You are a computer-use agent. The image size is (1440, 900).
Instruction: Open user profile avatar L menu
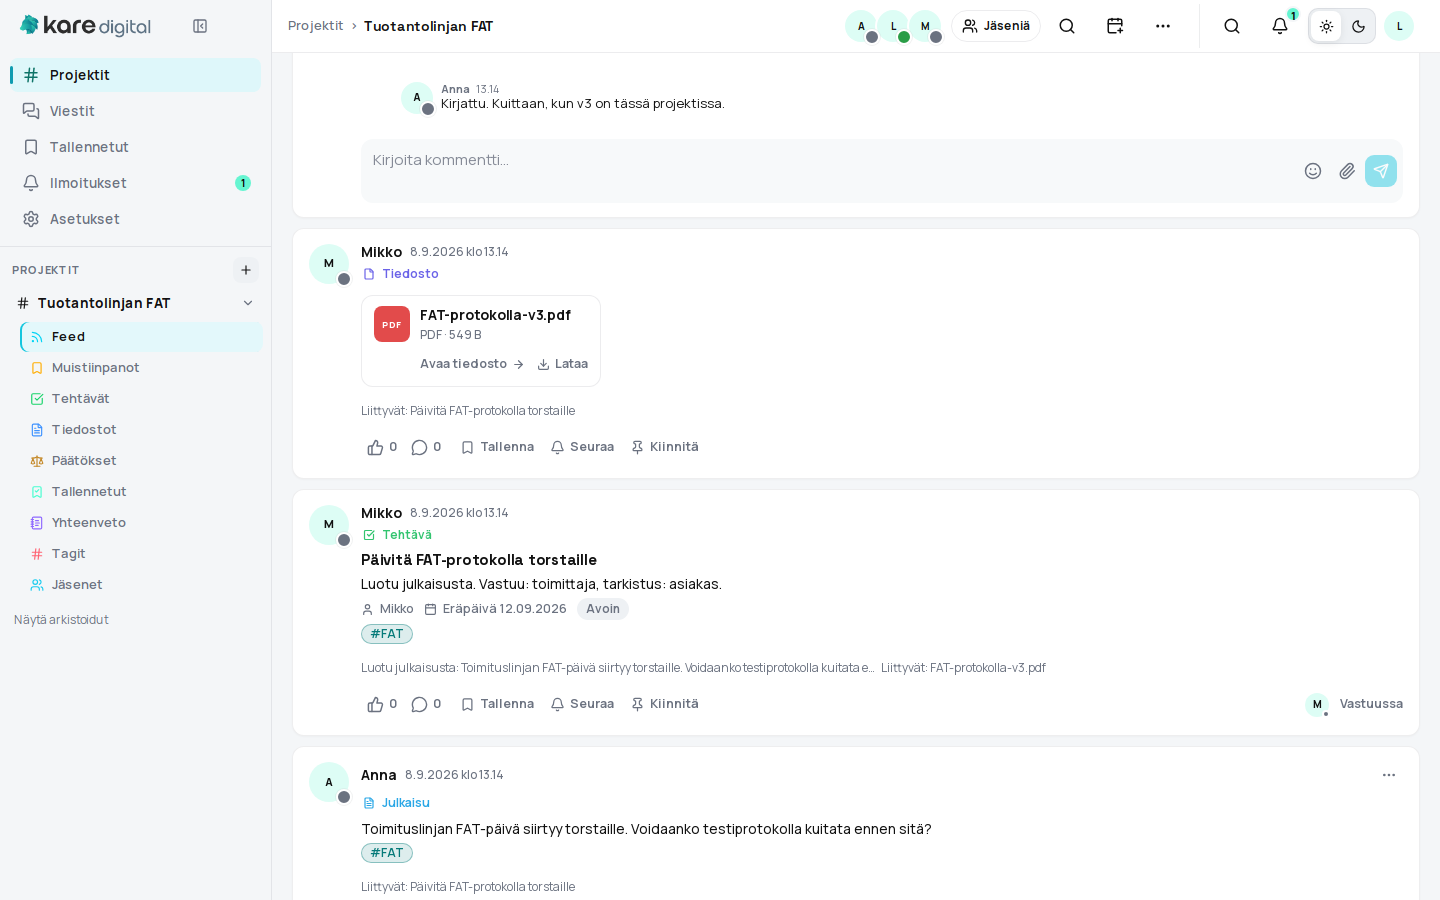point(1399,26)
